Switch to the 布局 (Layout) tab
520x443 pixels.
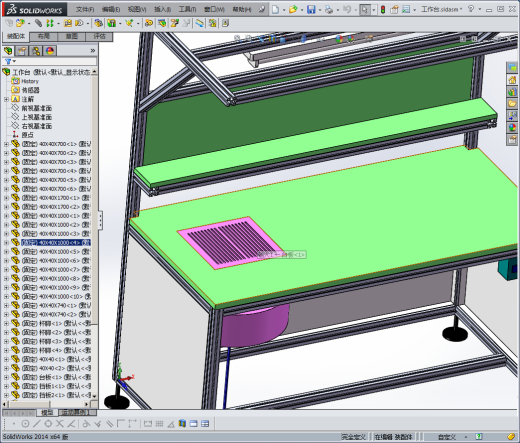pyautogui.click(x=44, y=36)
